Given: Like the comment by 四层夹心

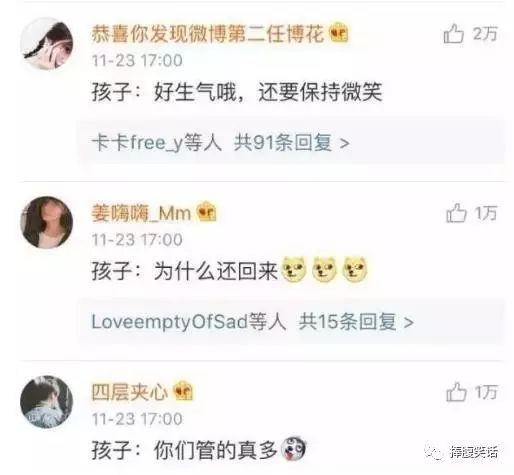Looking at the screenshot, I should (456, 392).
